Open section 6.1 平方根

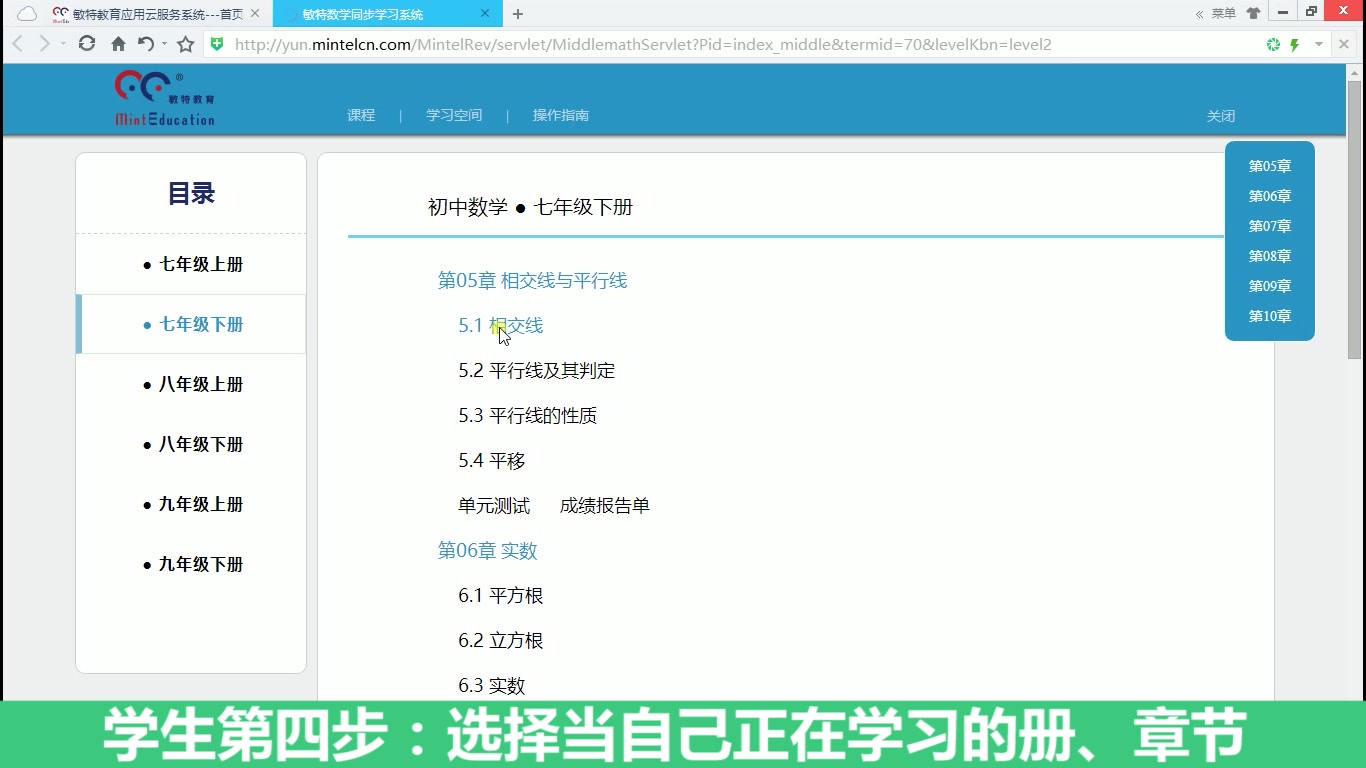click(501, 596)
